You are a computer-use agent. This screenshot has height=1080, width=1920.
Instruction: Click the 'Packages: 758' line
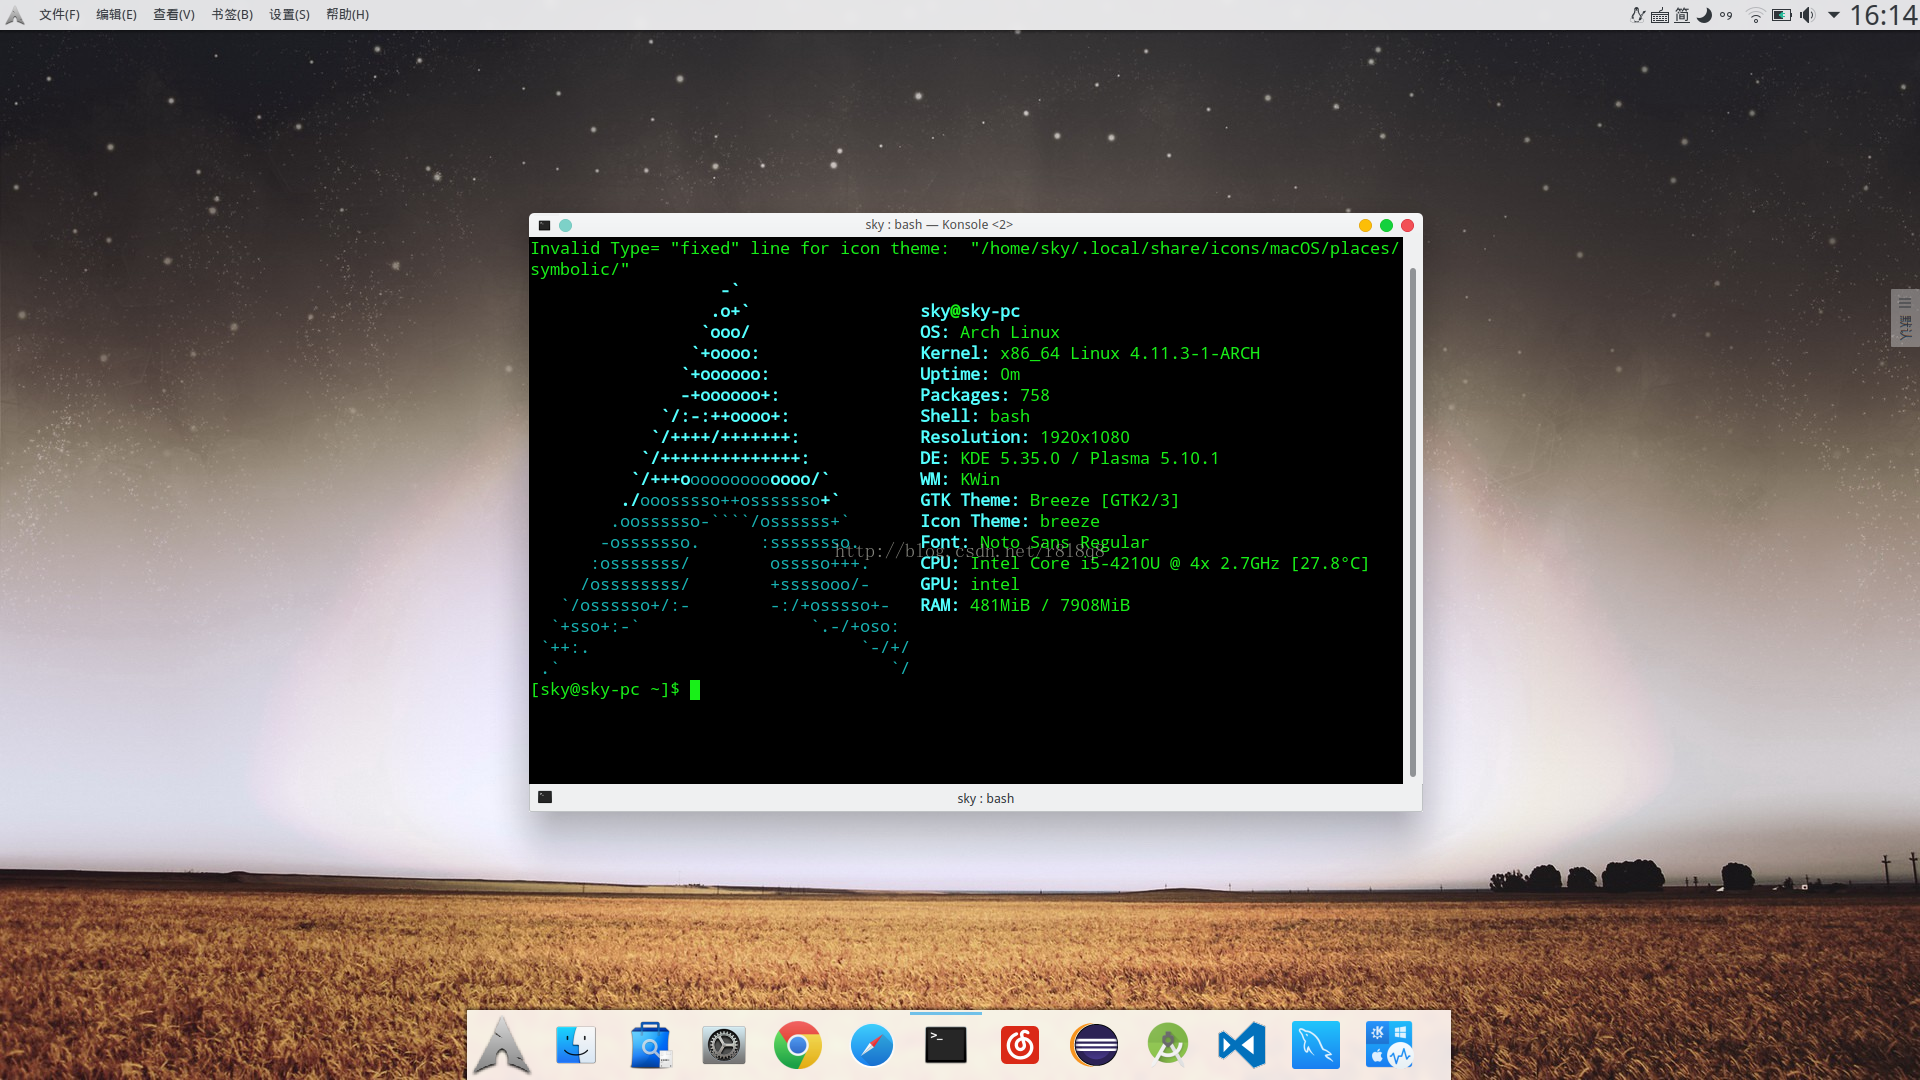coord(985,396)
